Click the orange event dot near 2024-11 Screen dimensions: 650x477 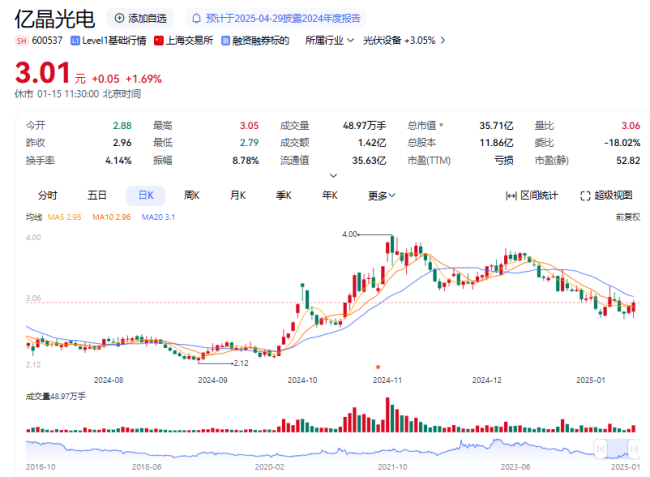(378, 367)
